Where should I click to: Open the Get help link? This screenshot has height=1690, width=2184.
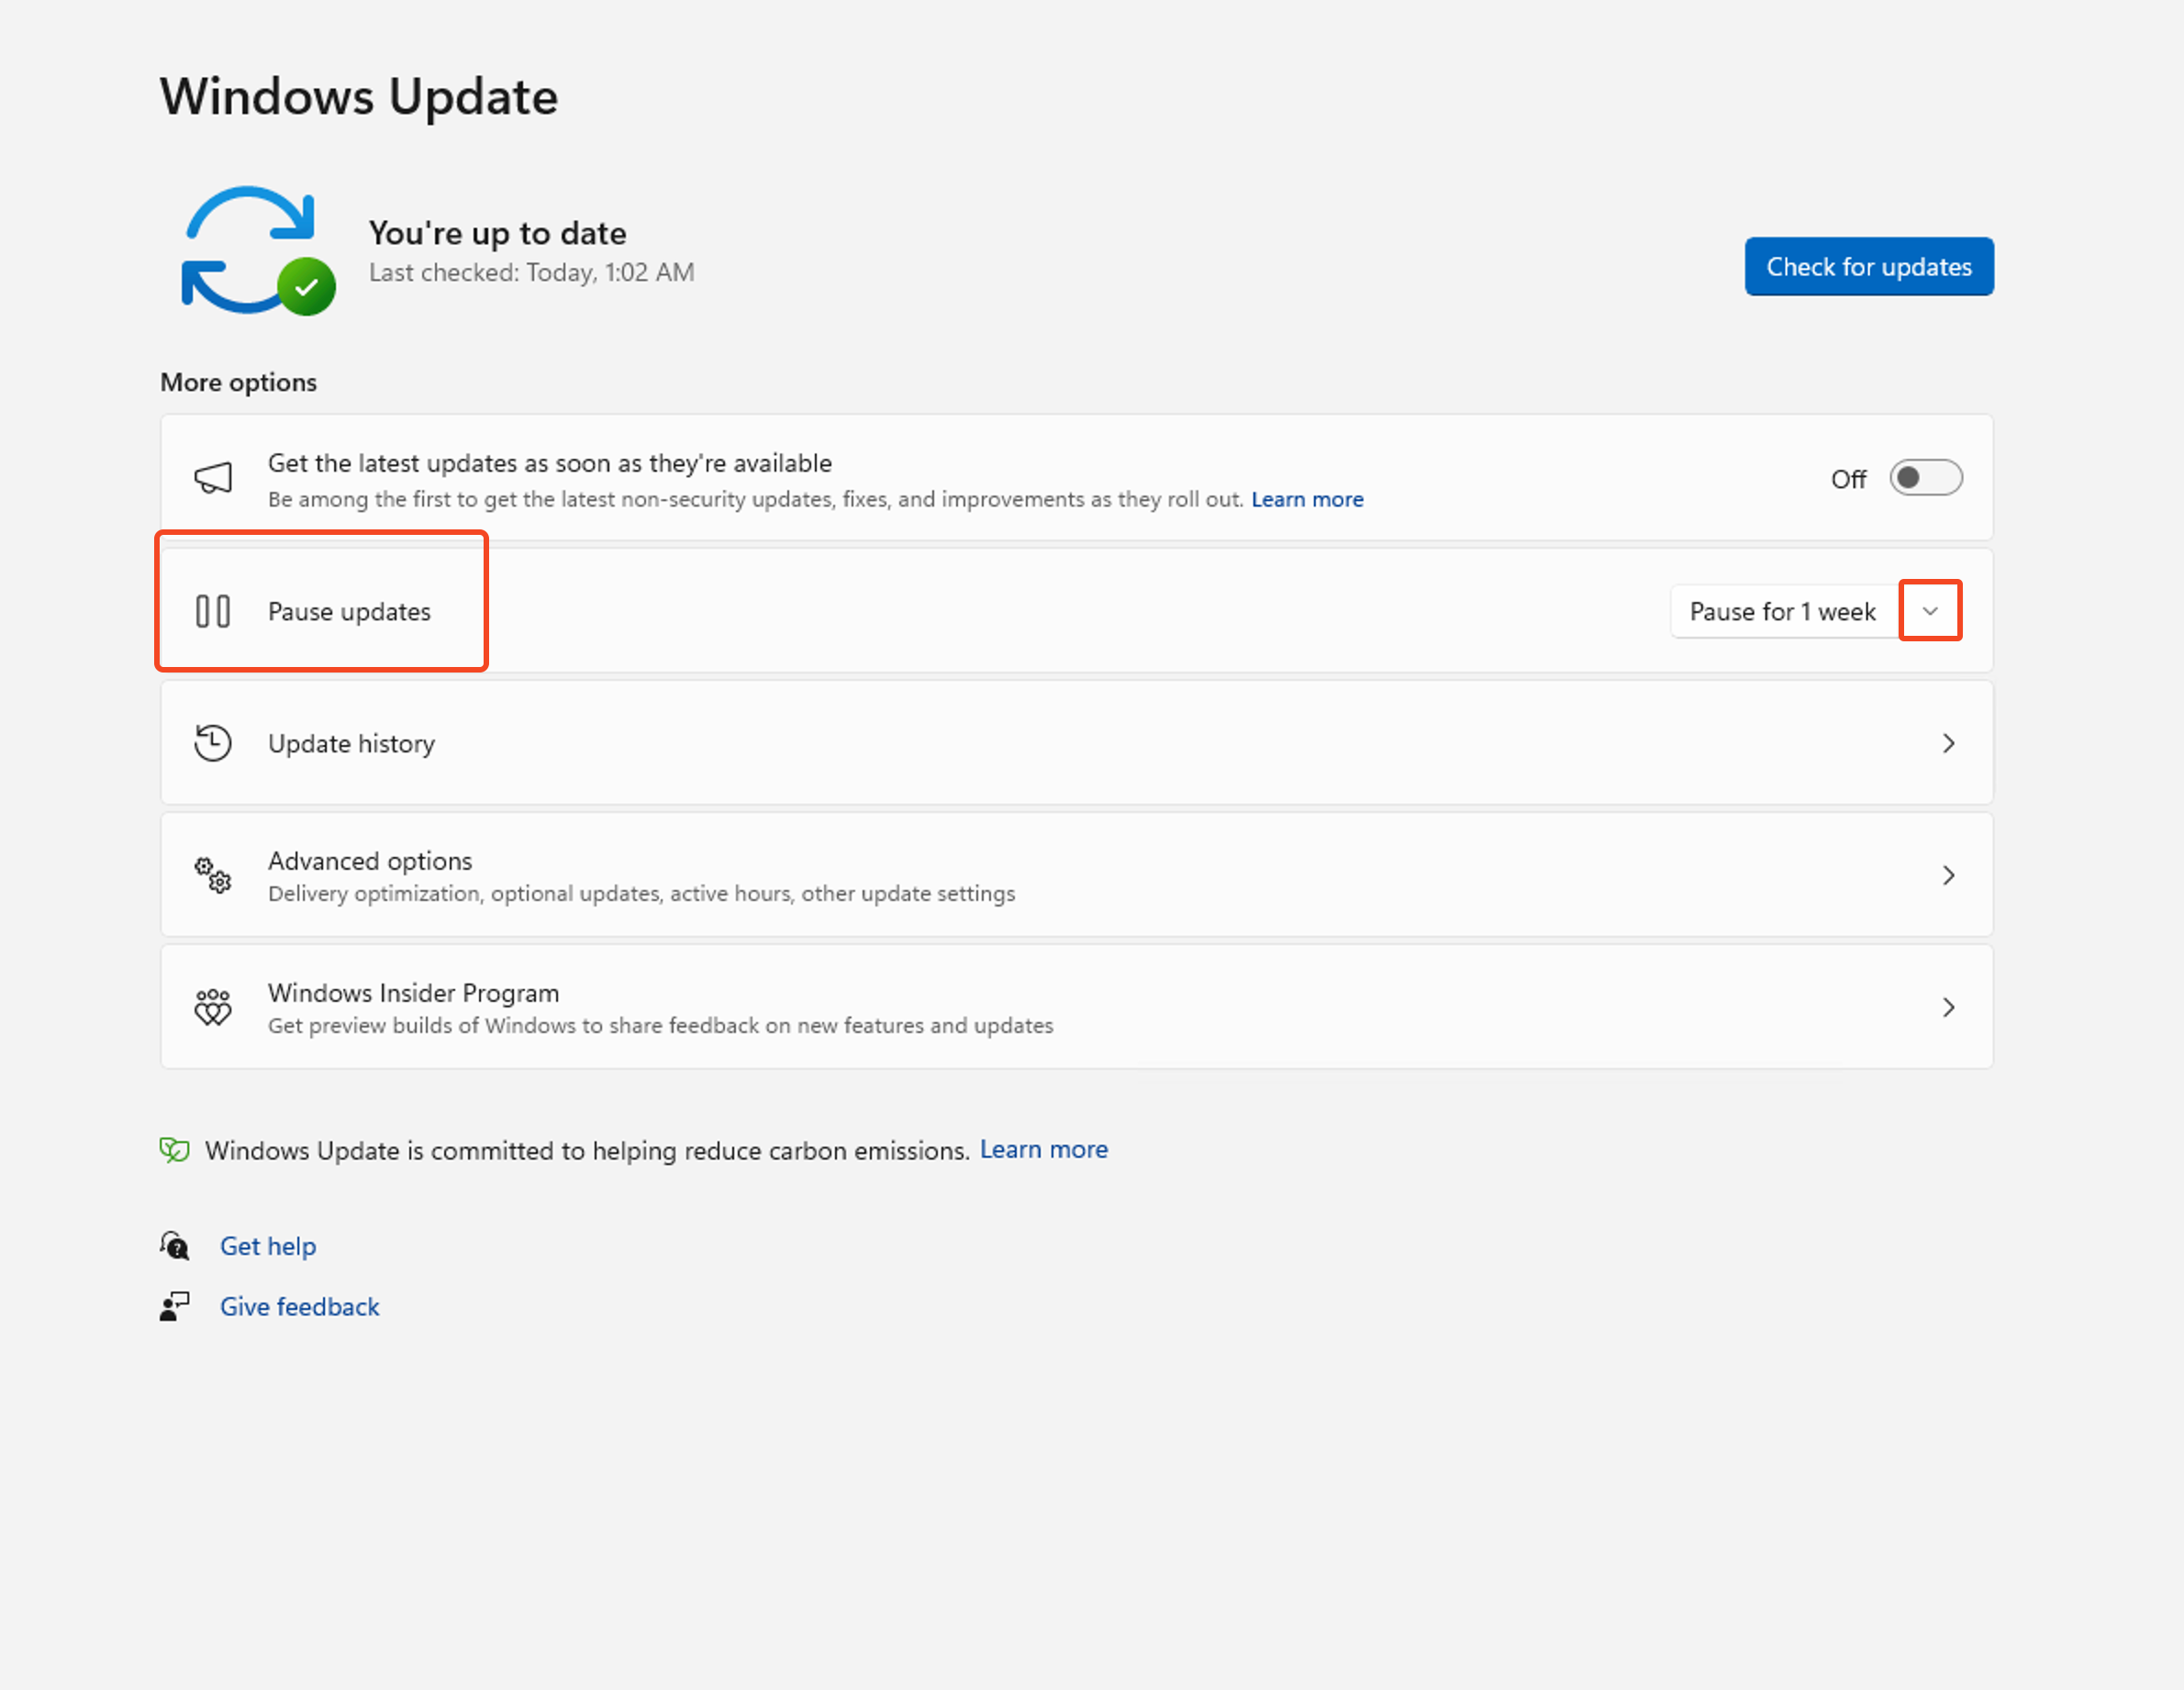pos(268,1246)
